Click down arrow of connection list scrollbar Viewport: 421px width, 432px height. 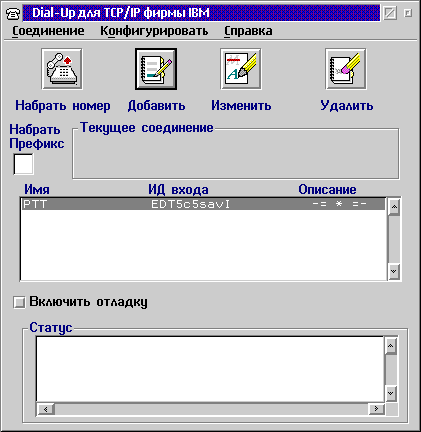point(394,272)
